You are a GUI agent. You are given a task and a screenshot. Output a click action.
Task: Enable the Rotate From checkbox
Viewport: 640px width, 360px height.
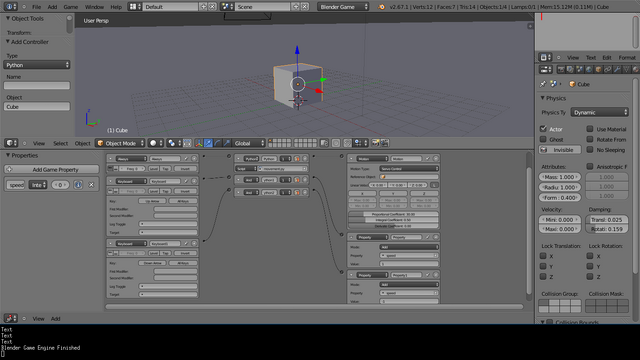[x=590, y=139]
